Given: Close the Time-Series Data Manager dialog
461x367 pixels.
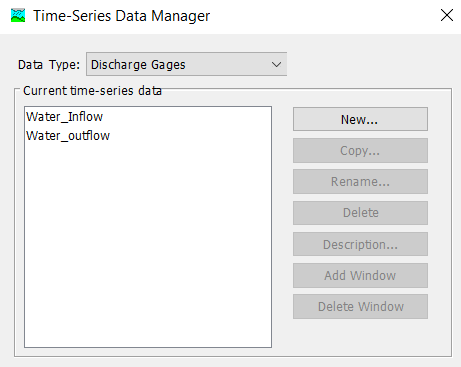Looking at the screenshot, I should (447, 15).
